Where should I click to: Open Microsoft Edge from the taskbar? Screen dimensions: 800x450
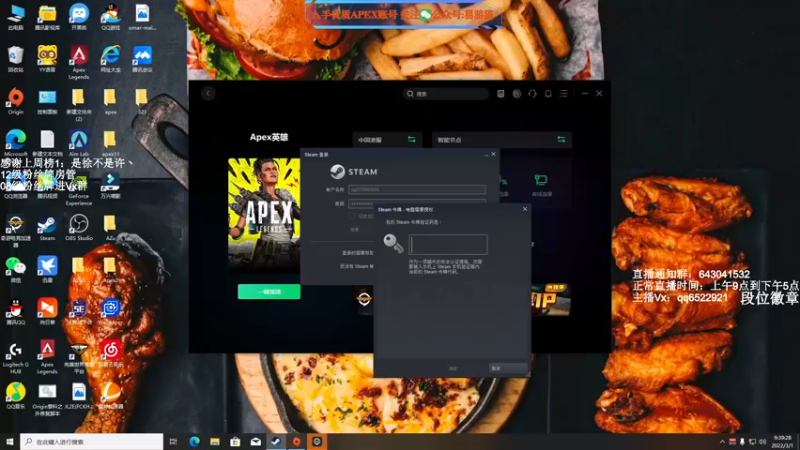click(194, 441)
